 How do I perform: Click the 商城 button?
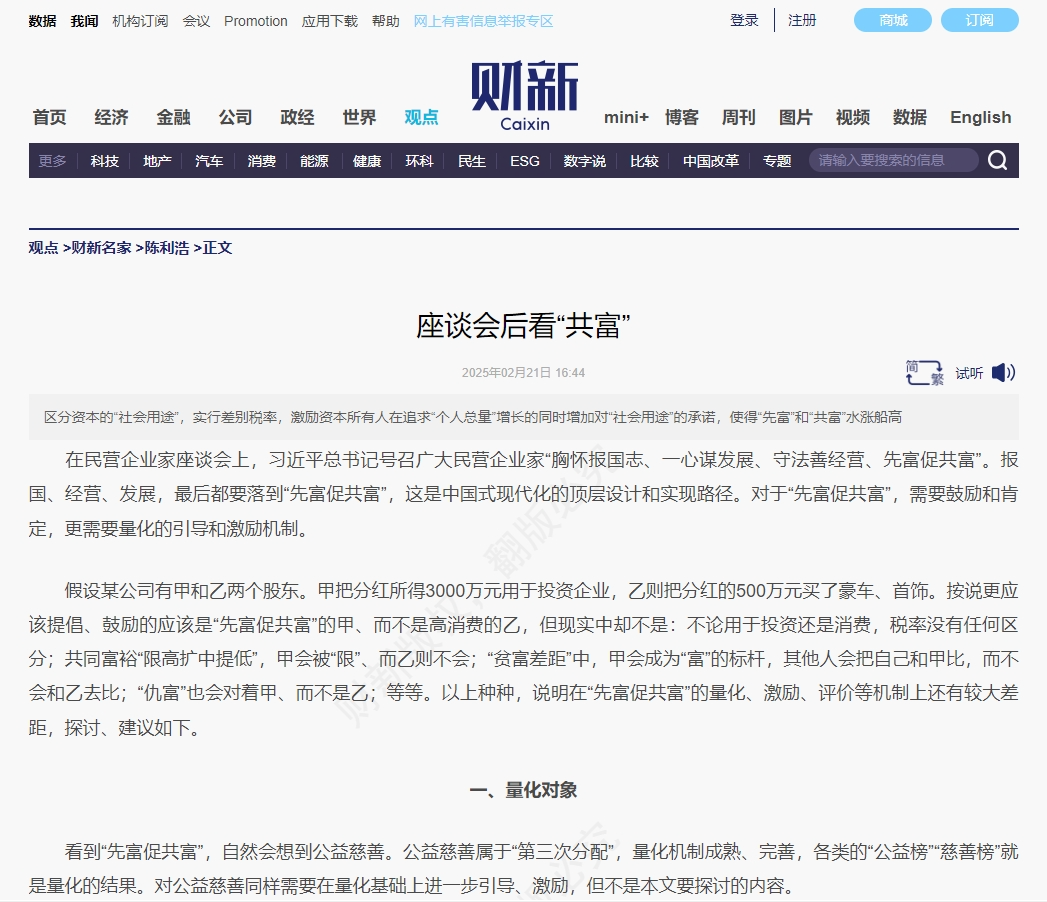pos(891,20)
